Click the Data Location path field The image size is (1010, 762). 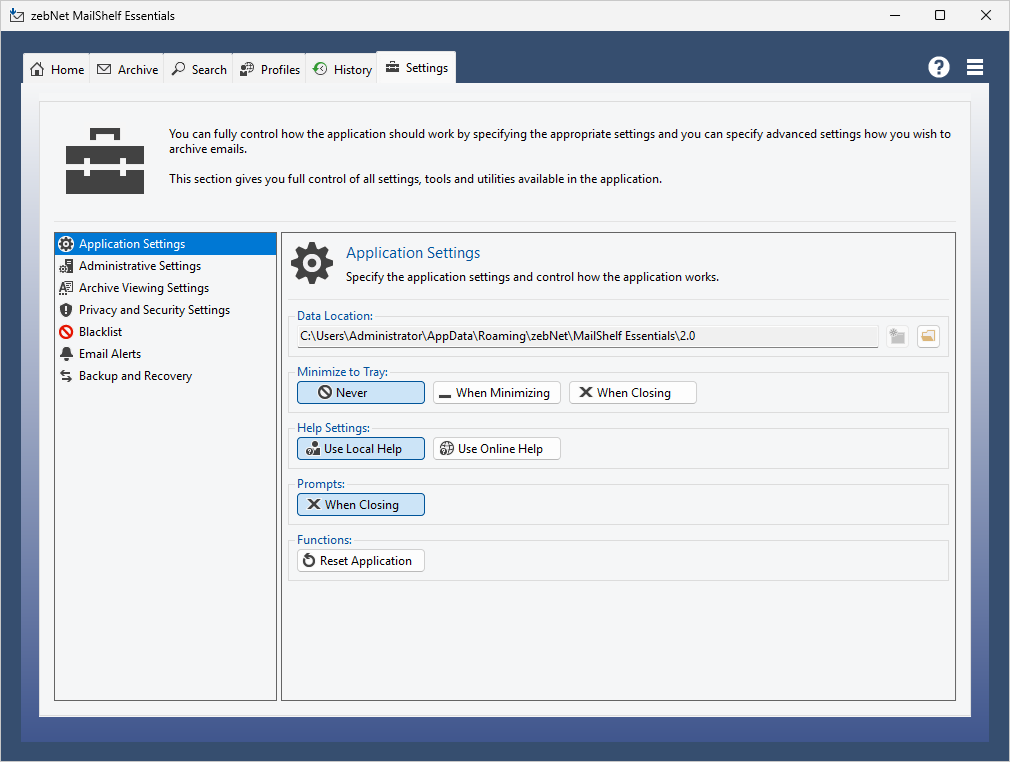tap(587, 337)
